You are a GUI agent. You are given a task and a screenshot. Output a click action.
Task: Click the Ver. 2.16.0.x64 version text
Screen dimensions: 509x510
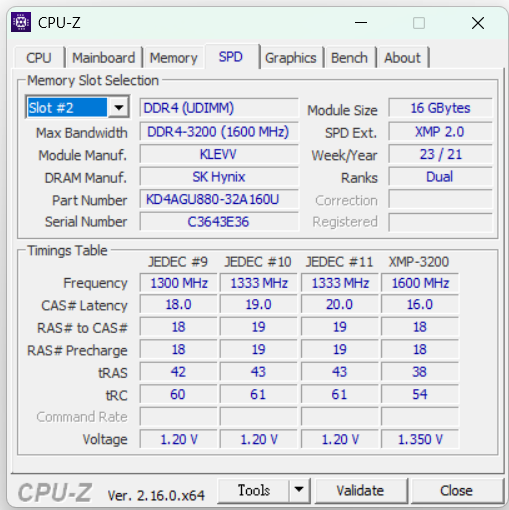(x=156, y=496)
